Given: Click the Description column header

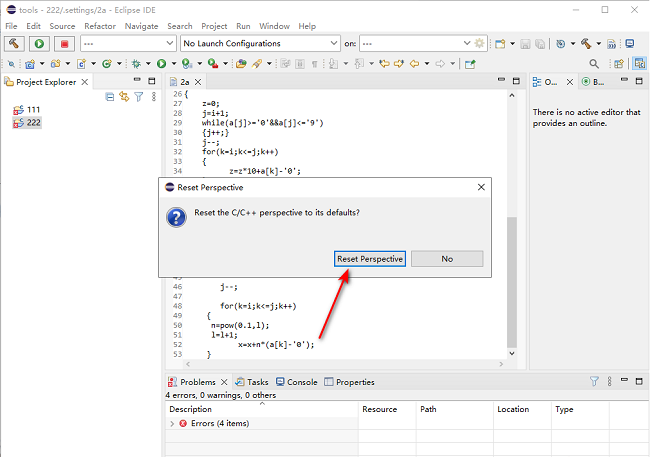Looking at the screenshot, I should (x=190, y=409).
